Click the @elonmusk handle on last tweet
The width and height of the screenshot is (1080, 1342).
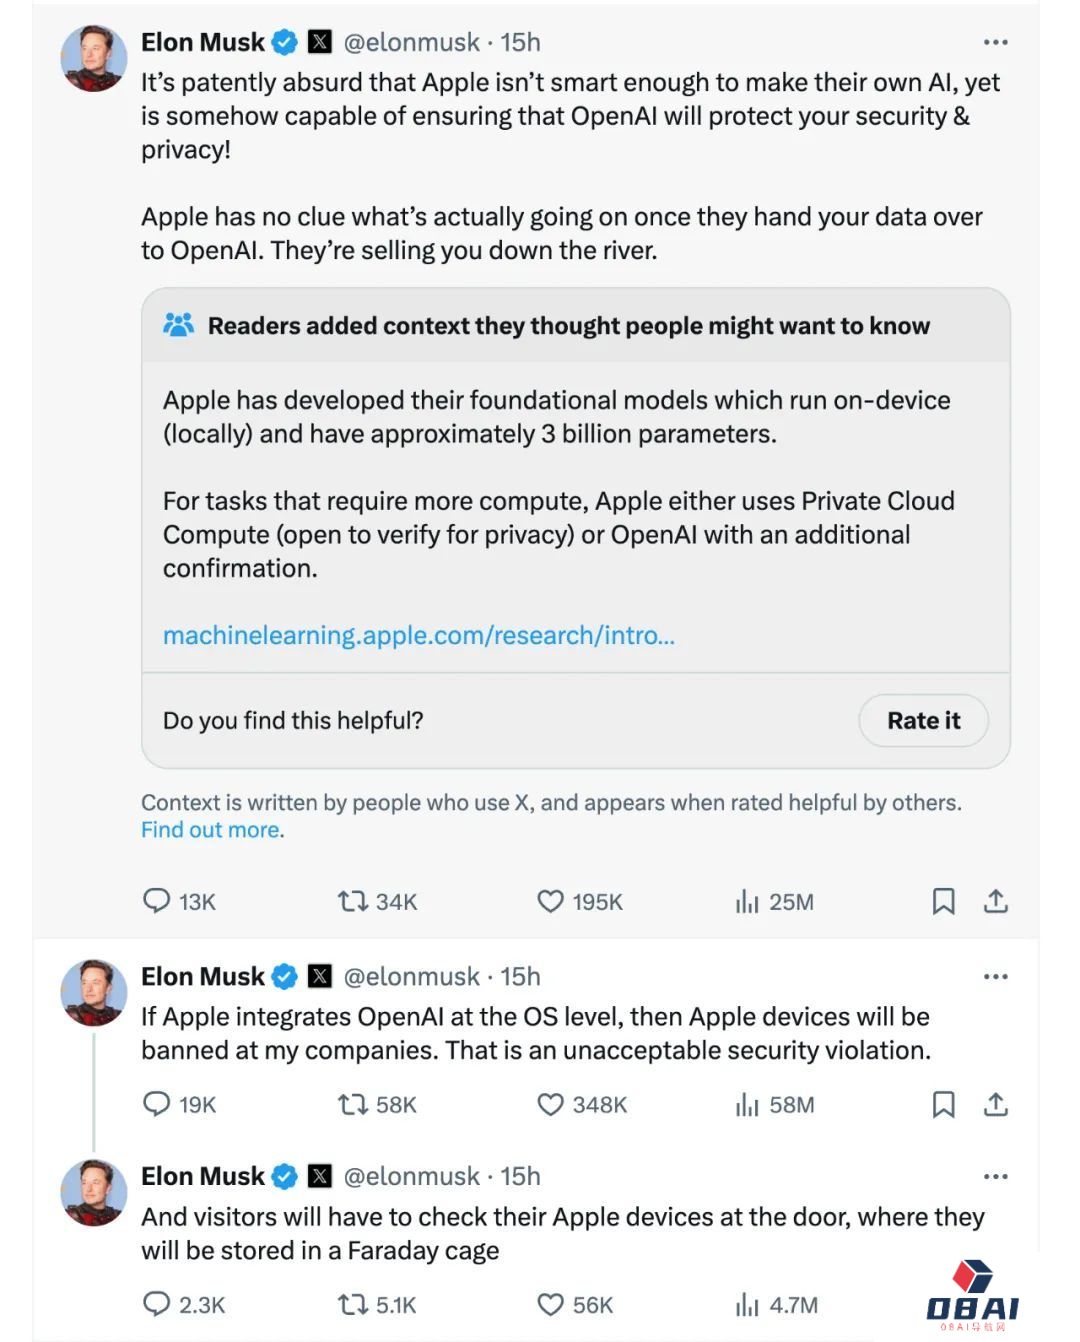coord(411,1176)
